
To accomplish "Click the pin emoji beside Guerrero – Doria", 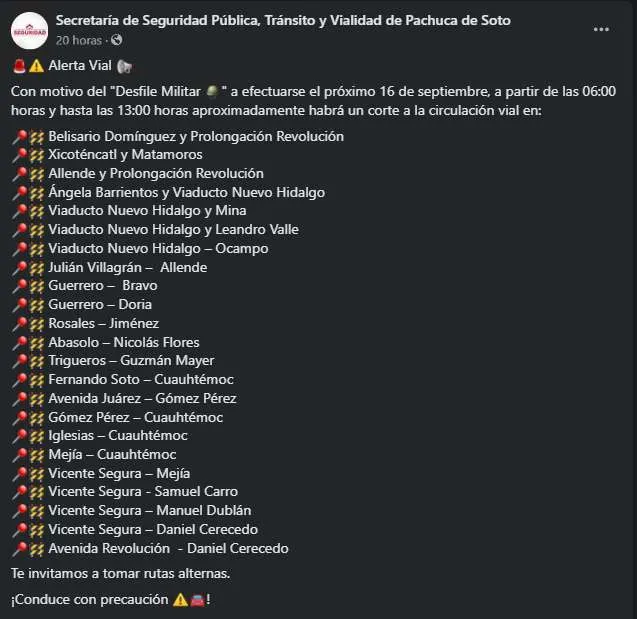I will coord(19,305).
